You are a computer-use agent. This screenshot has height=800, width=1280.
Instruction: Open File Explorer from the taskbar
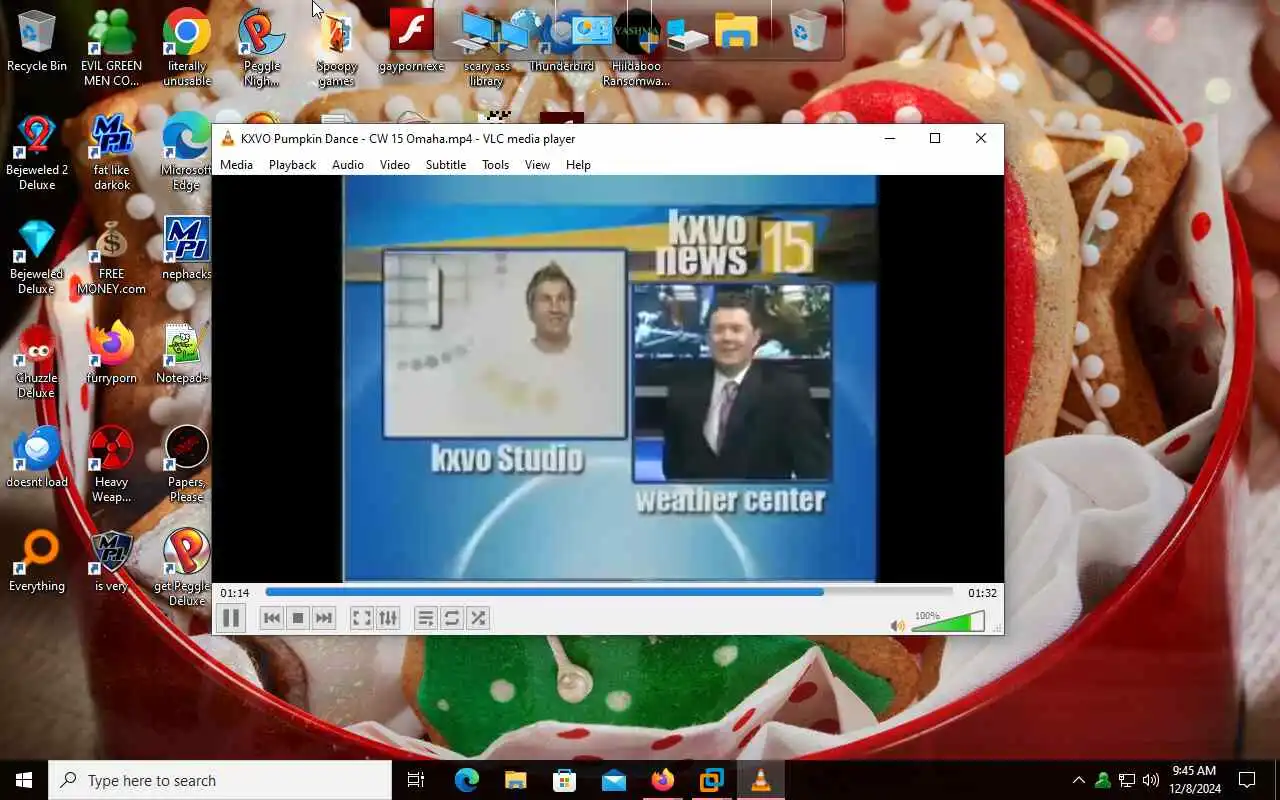(x=515, y=780)
